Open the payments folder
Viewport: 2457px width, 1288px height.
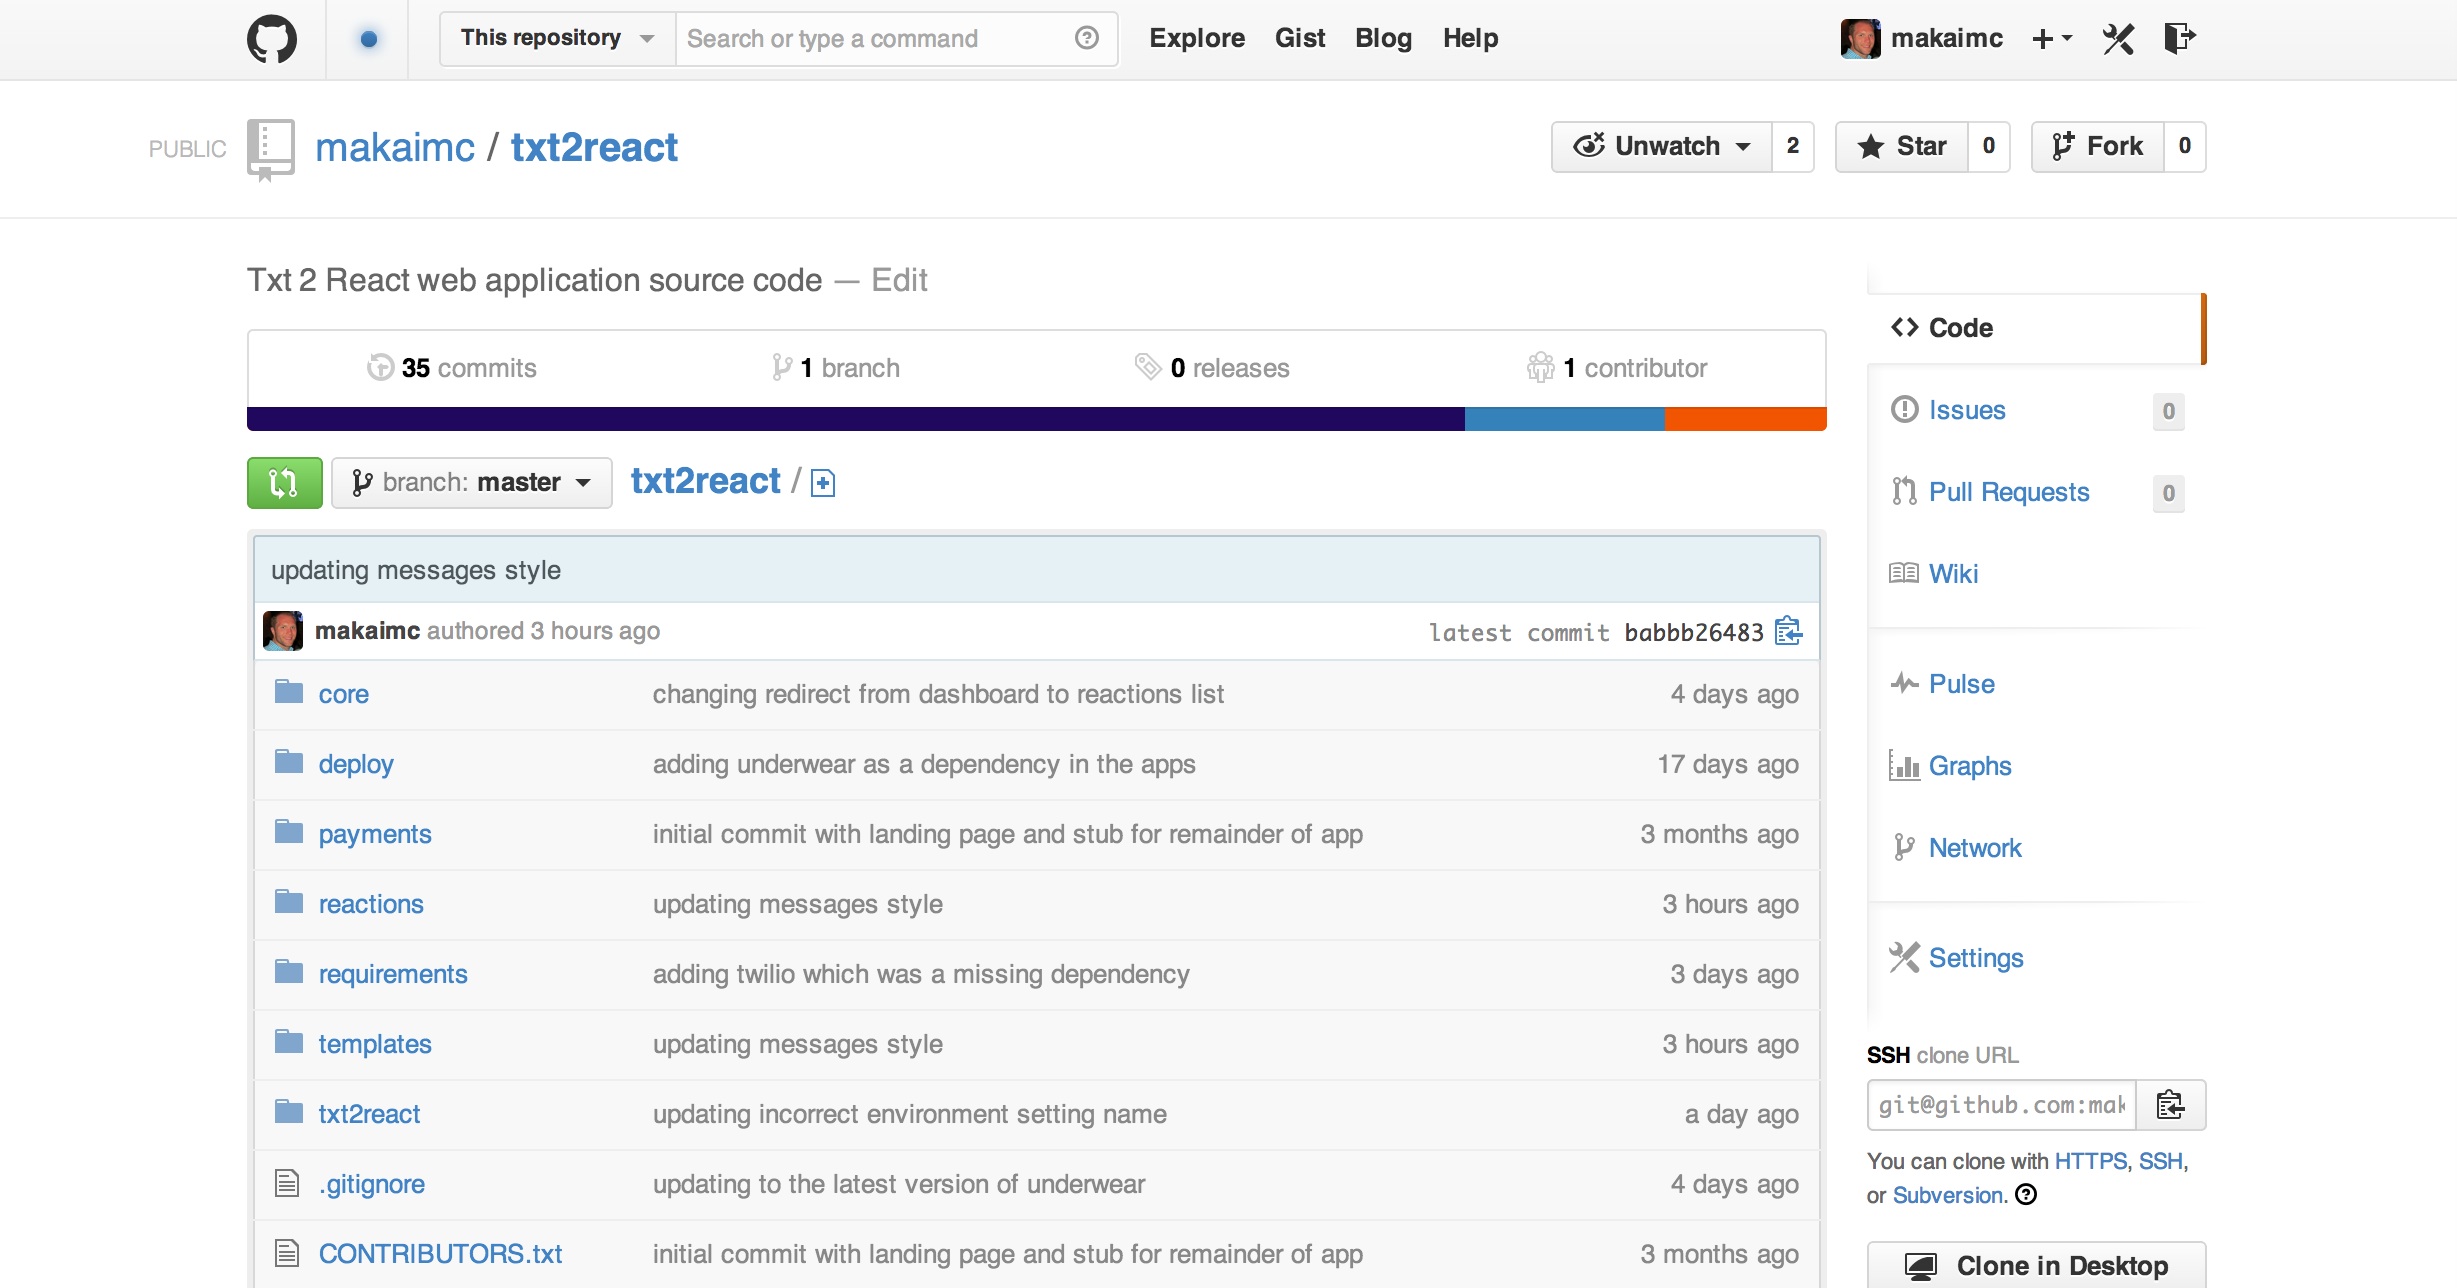coord(375,834)
